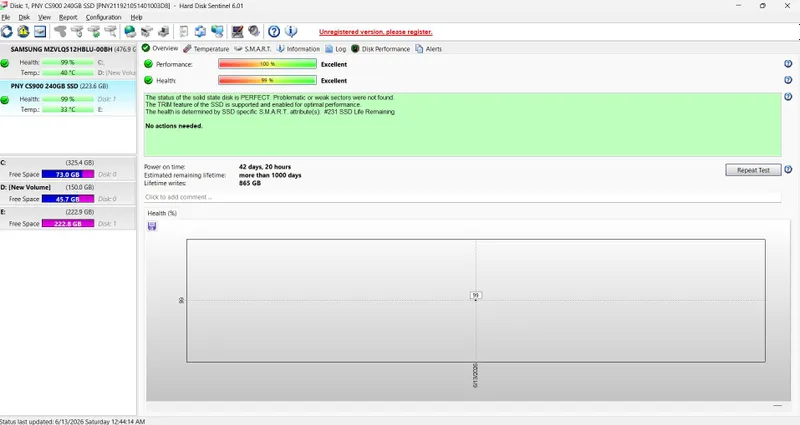Click the 'Click to add comment' field
The width and height of the screenshot is (800, 425).
[462, 197]
